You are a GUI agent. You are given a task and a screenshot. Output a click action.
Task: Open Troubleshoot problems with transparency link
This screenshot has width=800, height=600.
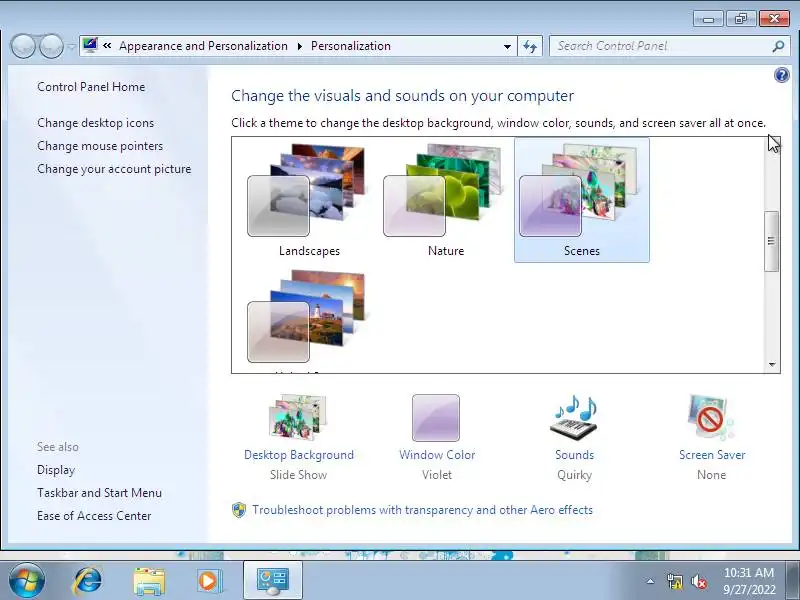tap(422, 510)
